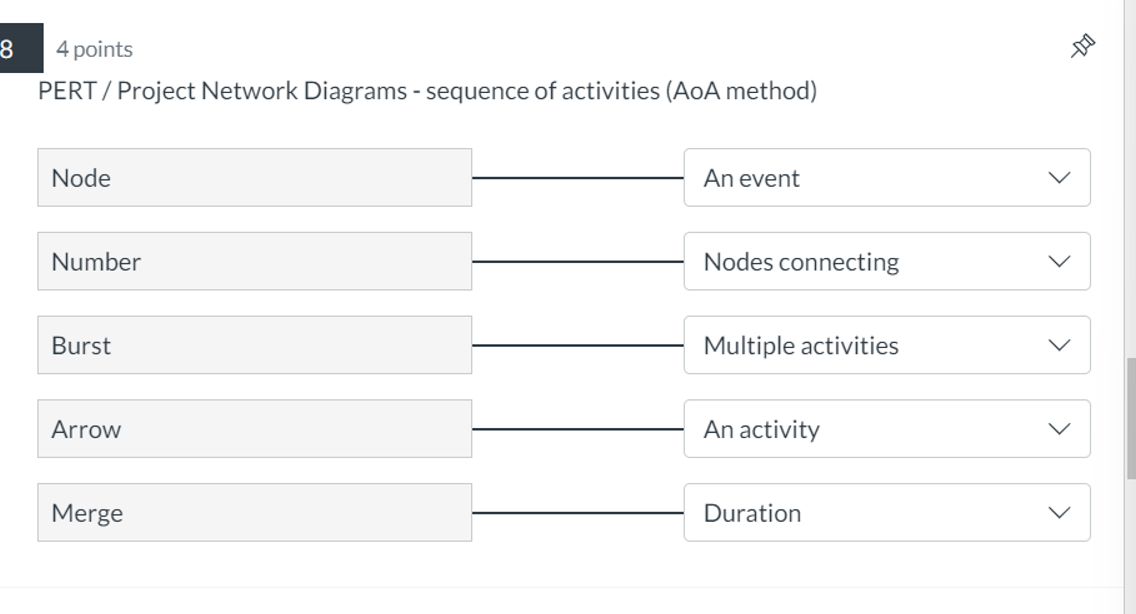Select the 'Merge' term box

(x=254, y=512)
